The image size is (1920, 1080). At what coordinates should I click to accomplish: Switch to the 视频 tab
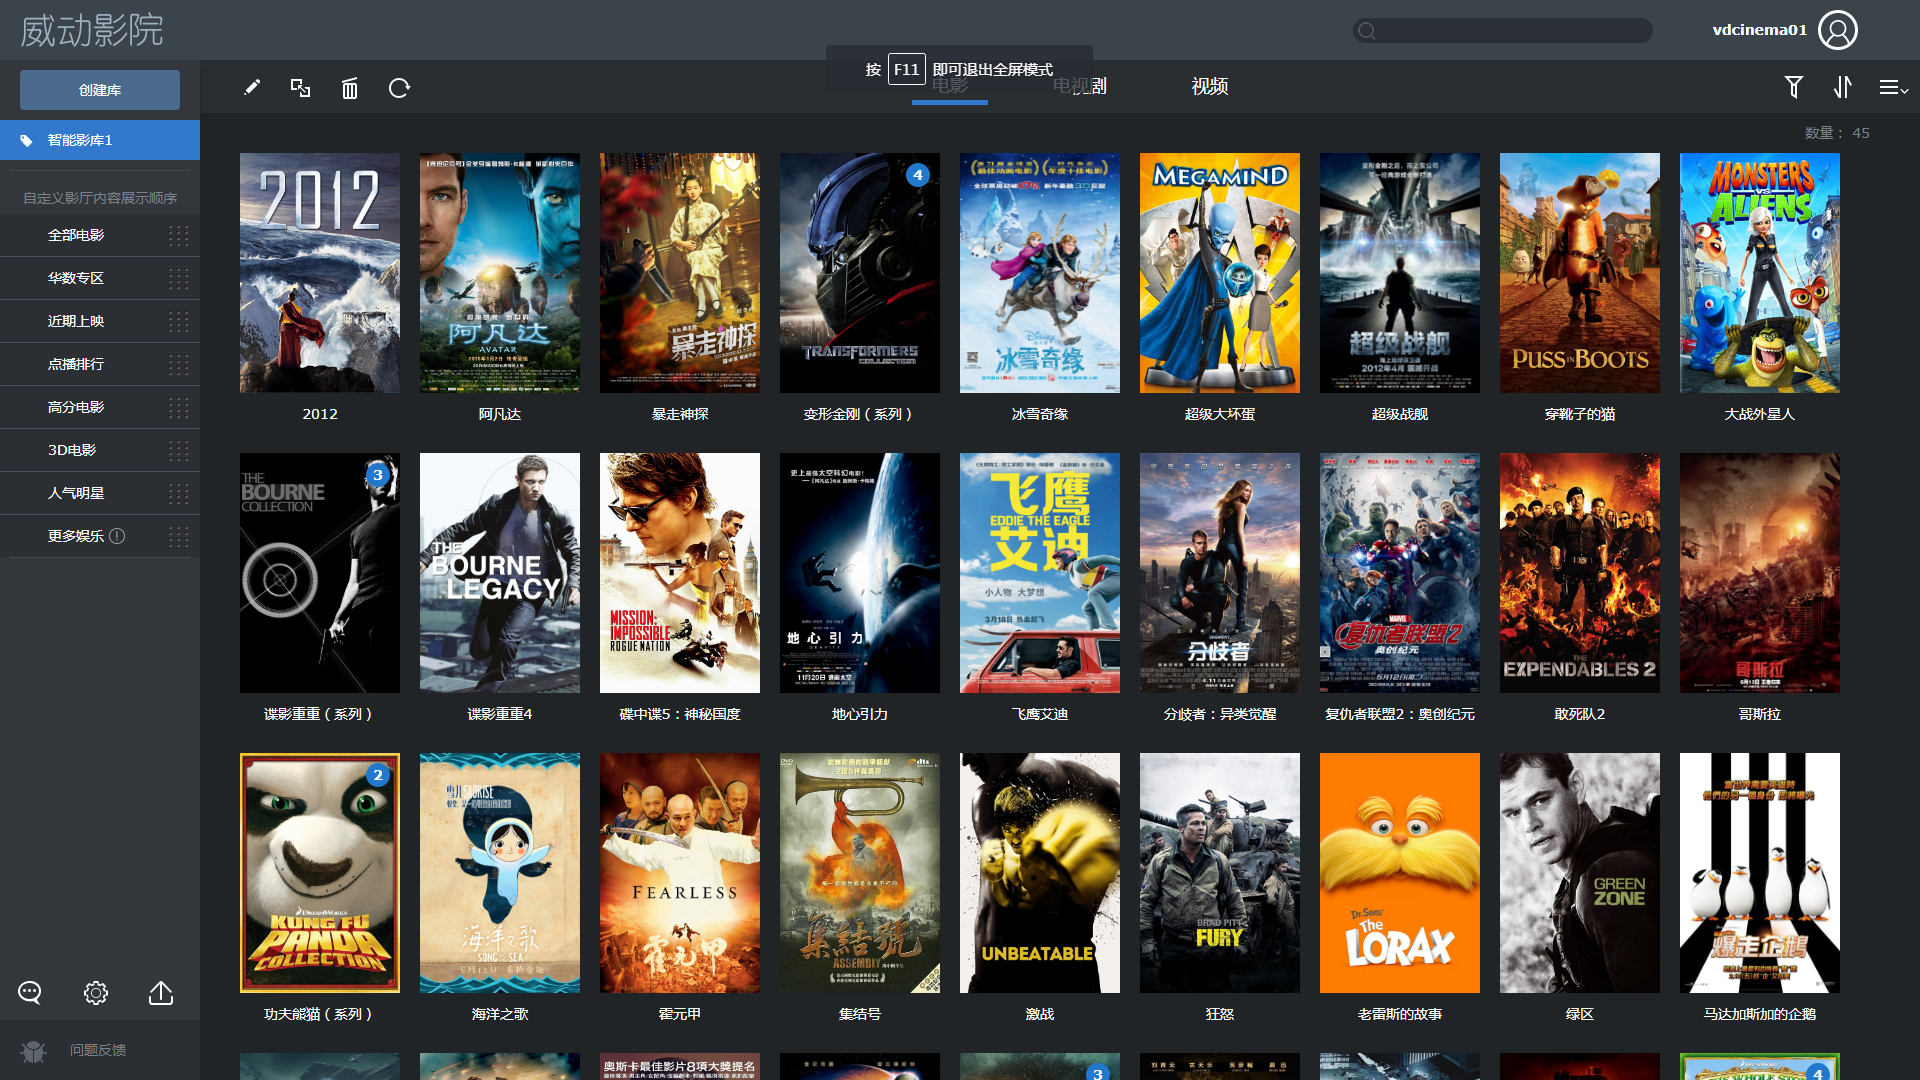[1210, 87]
